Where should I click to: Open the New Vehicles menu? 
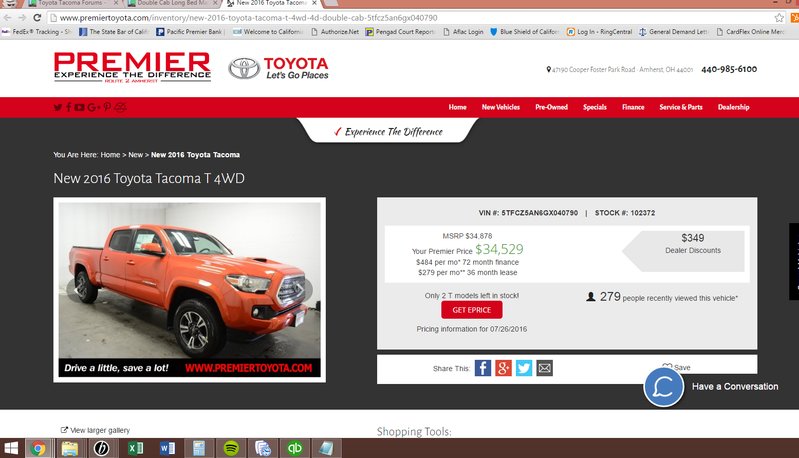[x=501, y=107]
